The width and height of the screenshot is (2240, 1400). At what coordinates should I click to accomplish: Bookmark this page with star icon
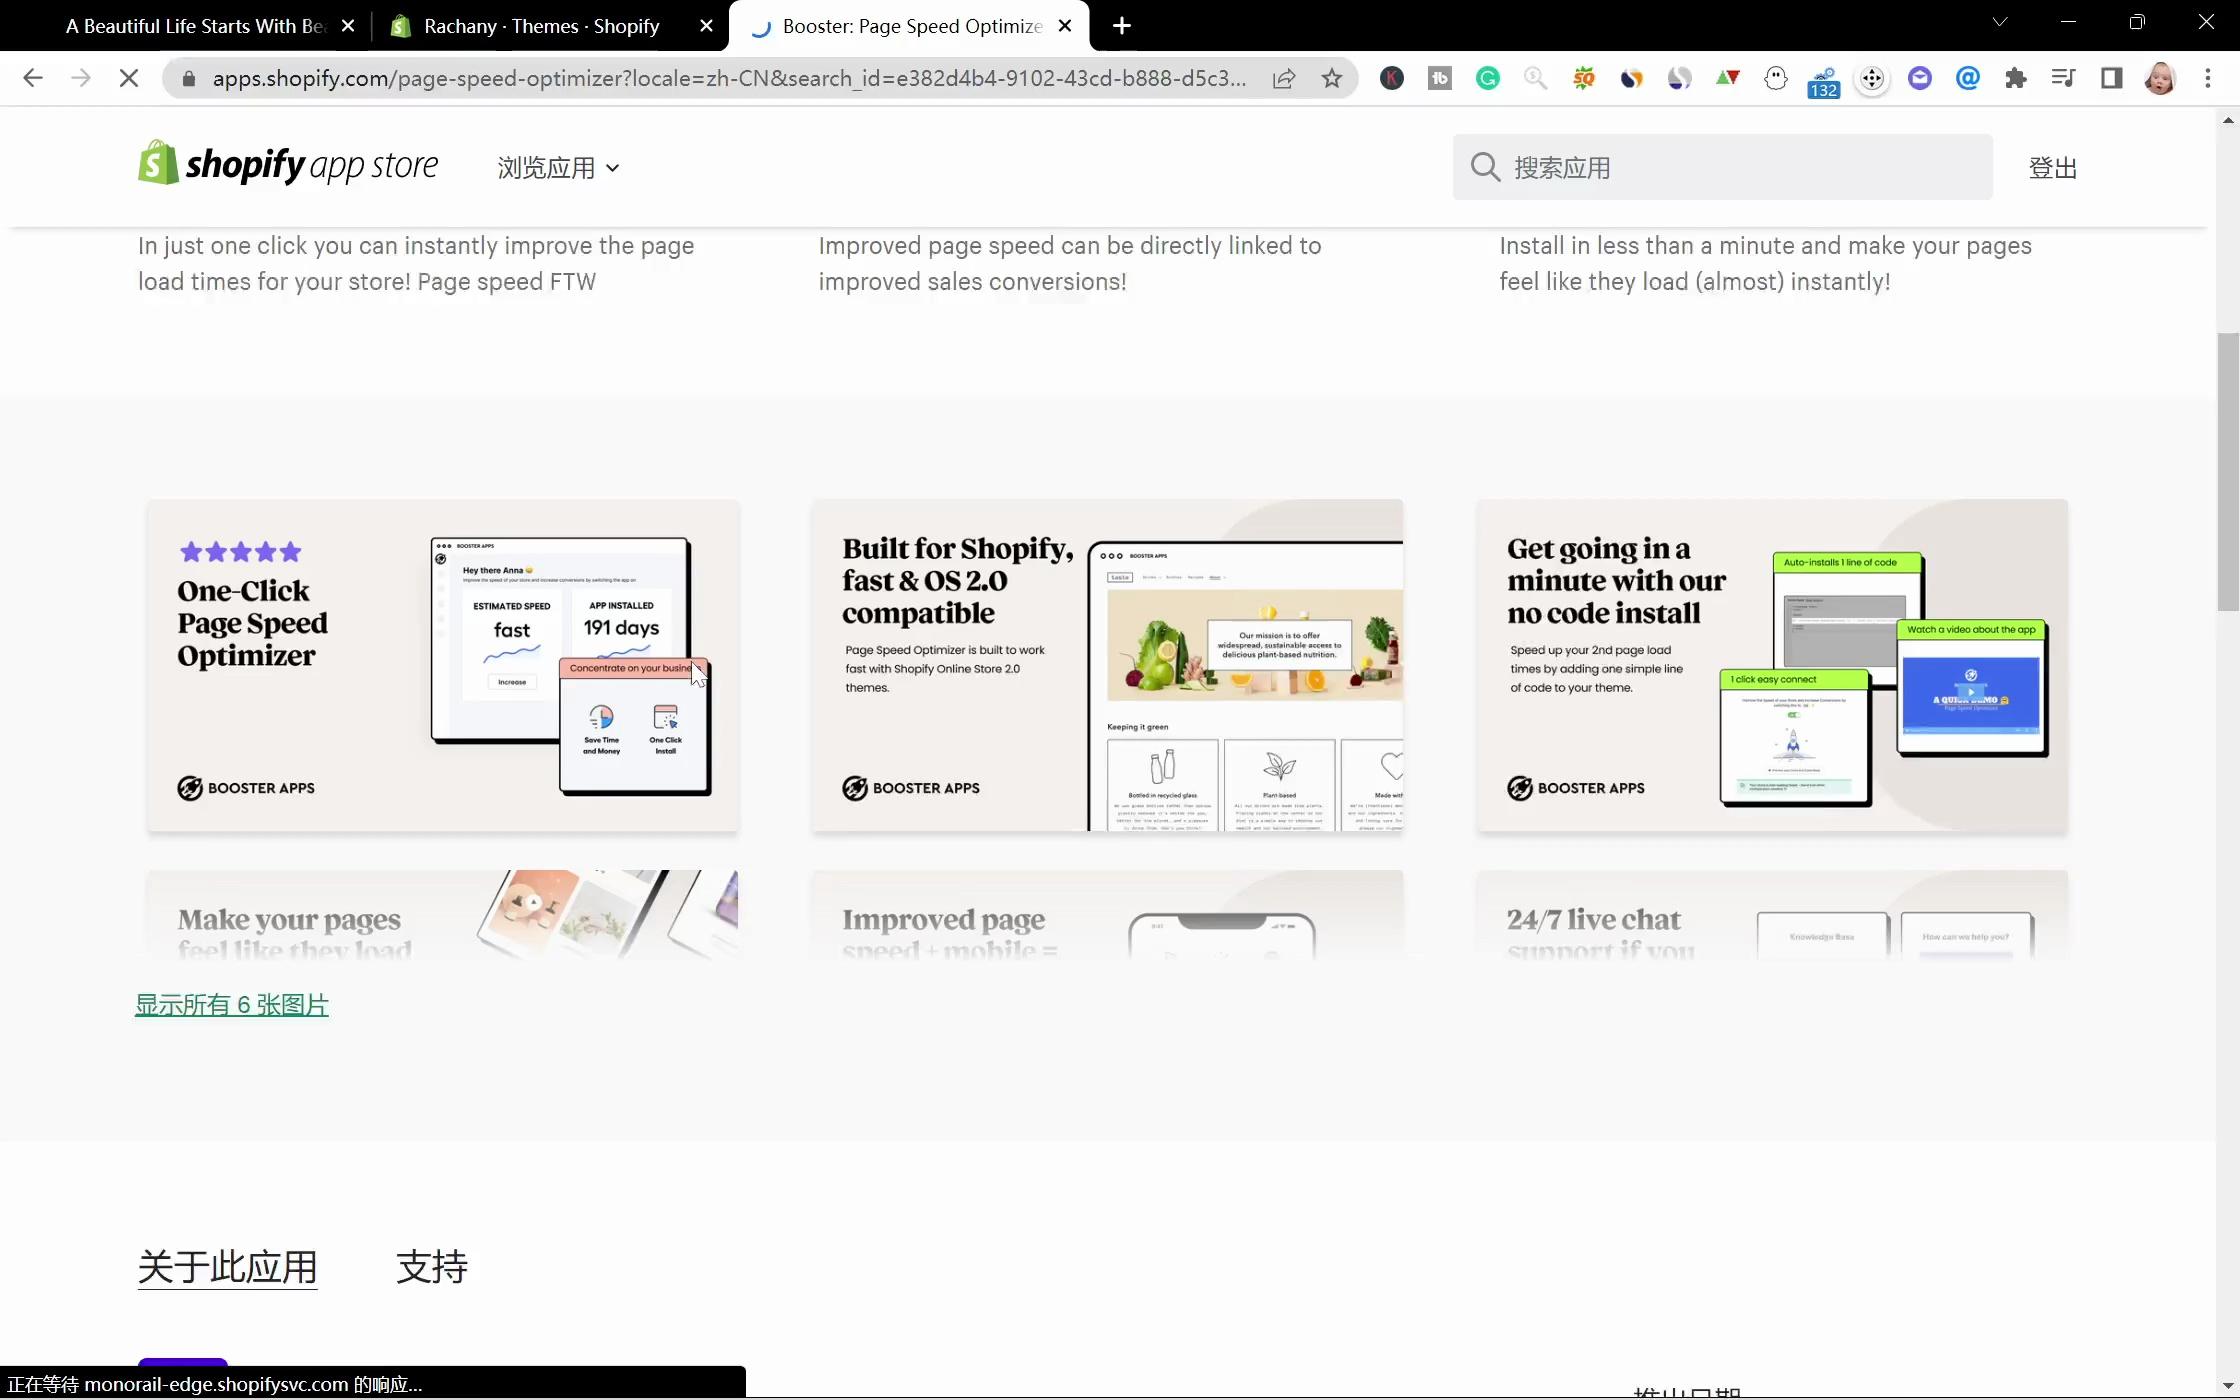point(1331,78)
